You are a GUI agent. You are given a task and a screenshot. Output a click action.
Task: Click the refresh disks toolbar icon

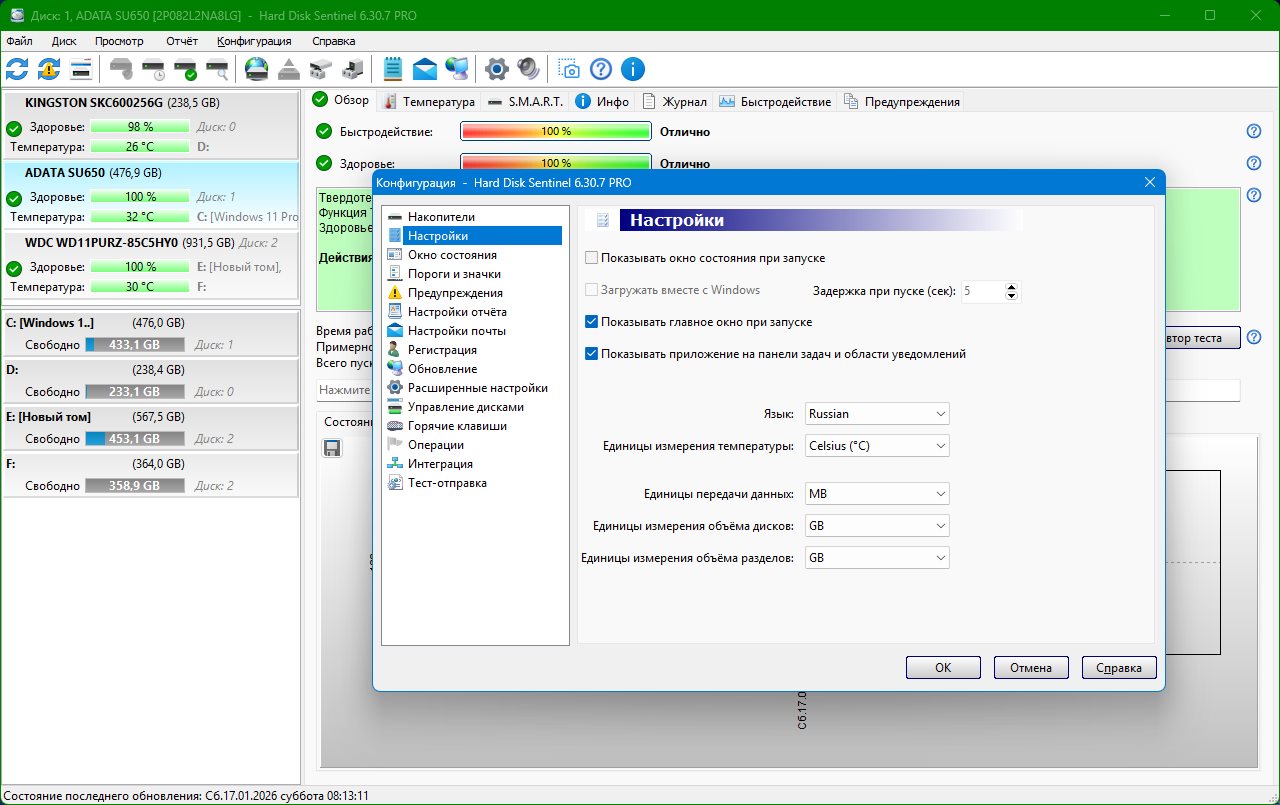point(17,69)
